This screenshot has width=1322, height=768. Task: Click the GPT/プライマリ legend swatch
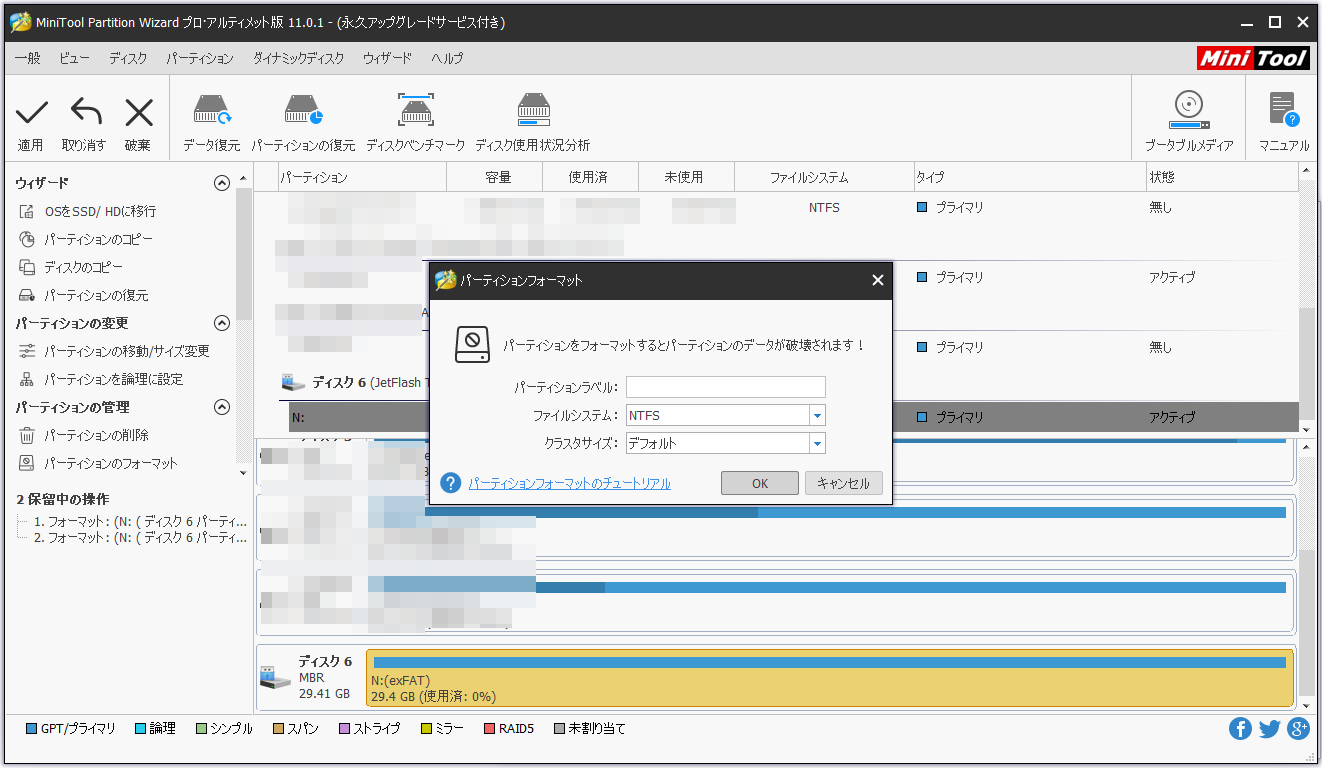(31, 729)
